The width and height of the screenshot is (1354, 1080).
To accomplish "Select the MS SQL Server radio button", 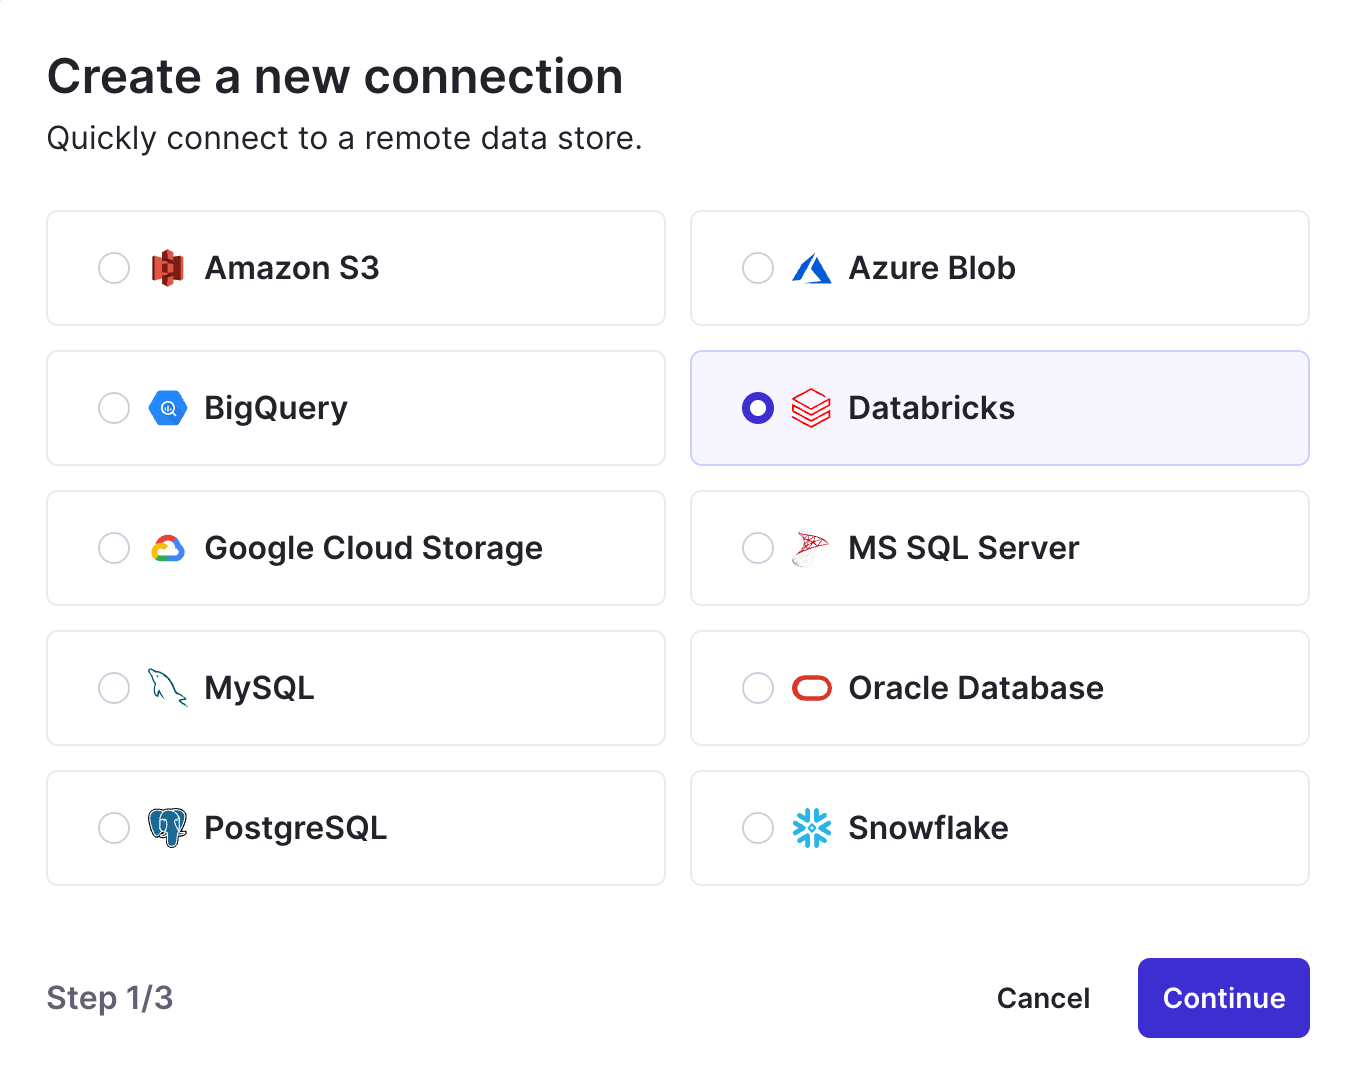I will pyautogui.click(x=758, y=548).
